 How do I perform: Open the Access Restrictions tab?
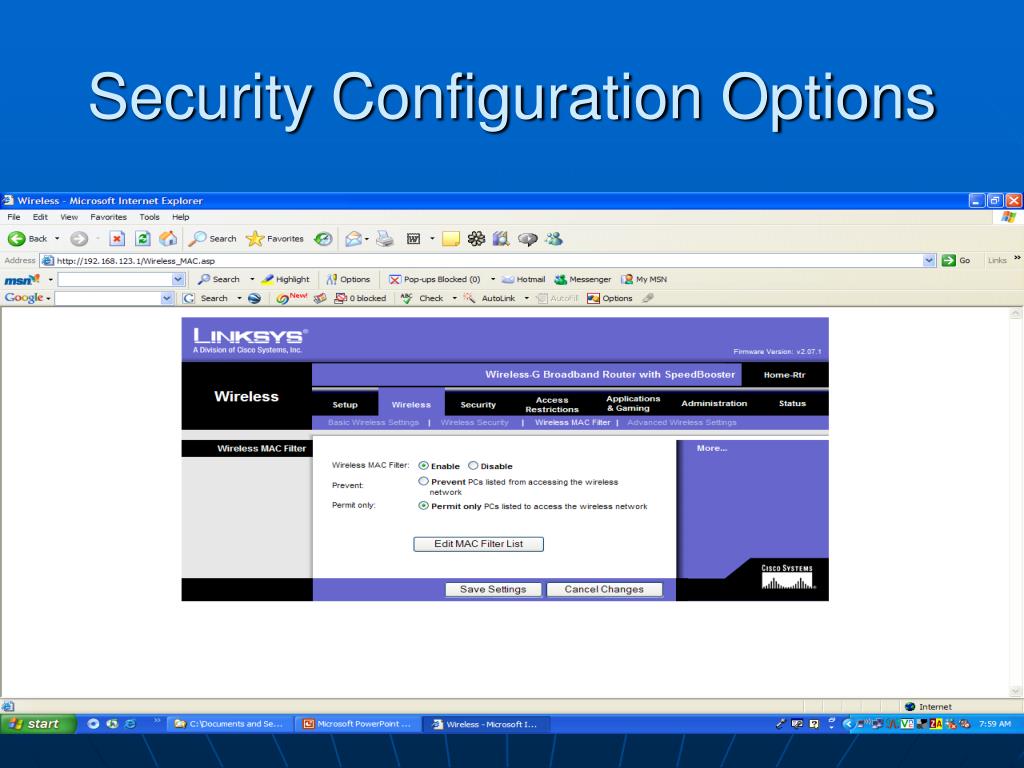(552, 404)
